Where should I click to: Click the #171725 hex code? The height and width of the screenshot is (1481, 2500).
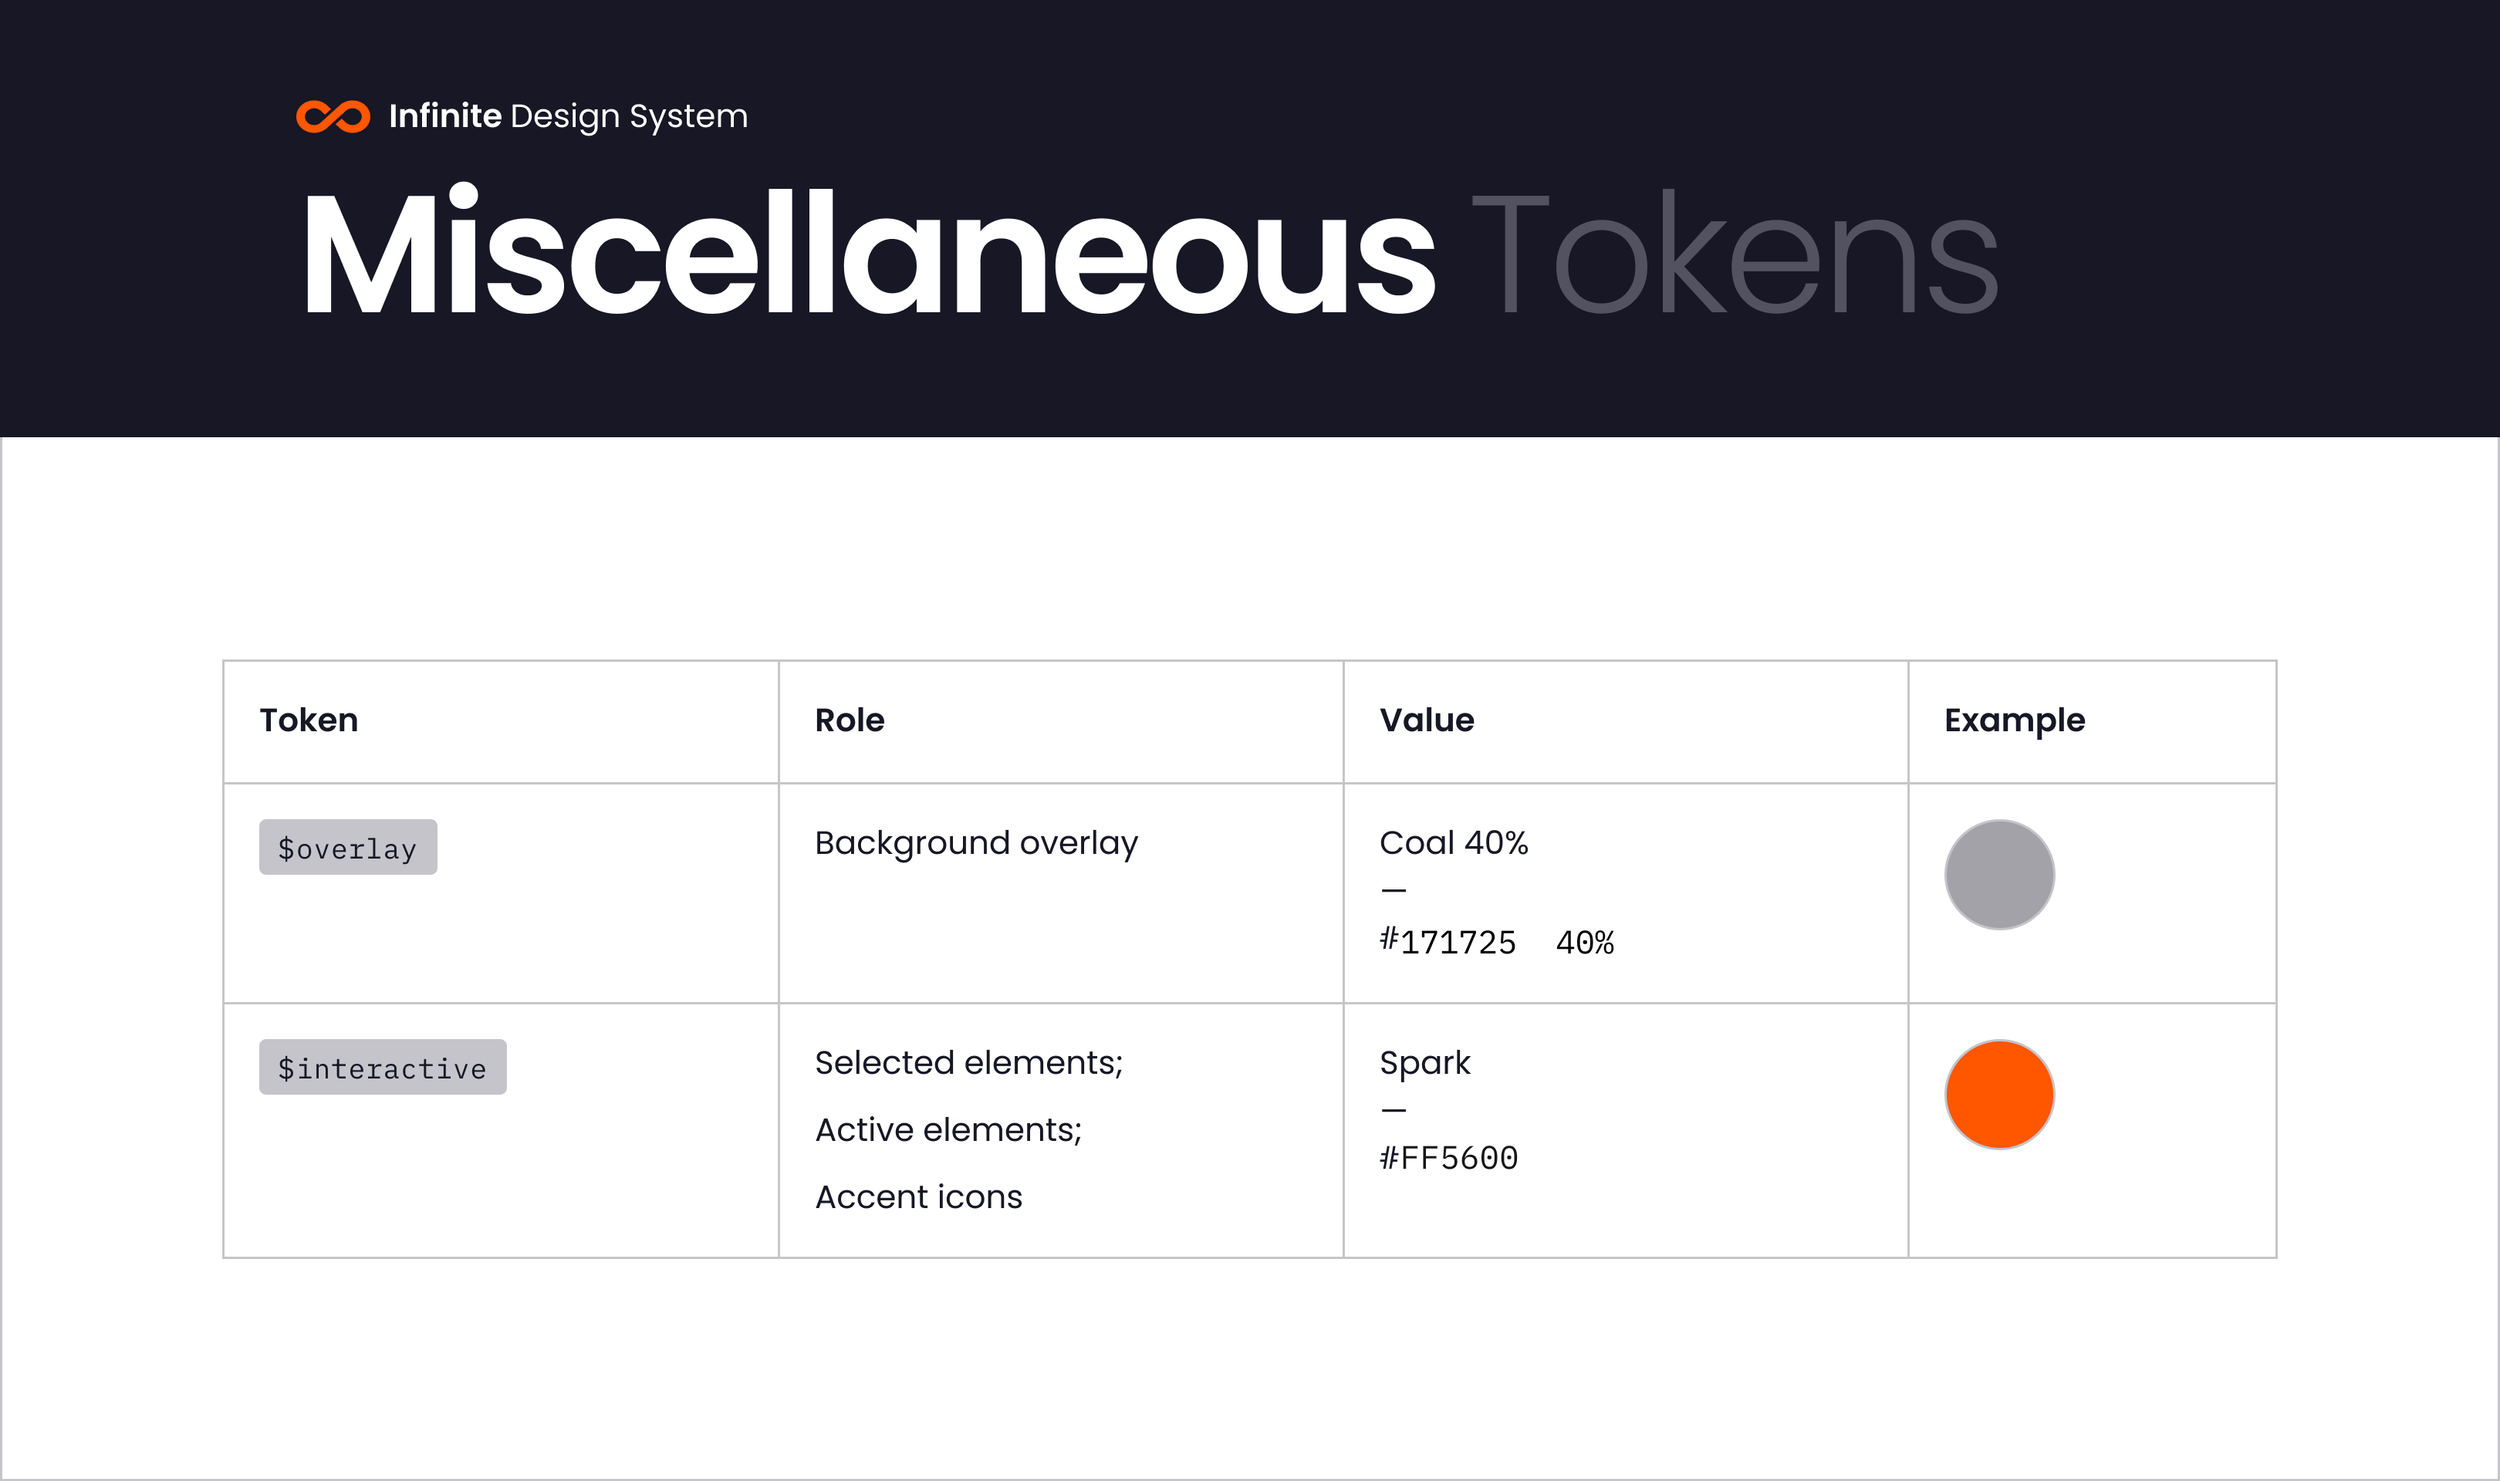[x=1448, y=942]
